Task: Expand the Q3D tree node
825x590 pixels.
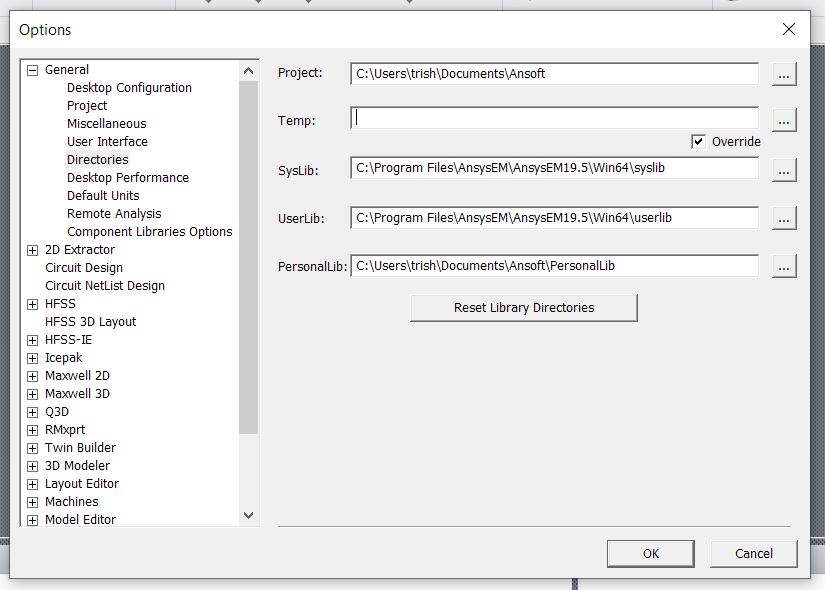Action: 32,411
